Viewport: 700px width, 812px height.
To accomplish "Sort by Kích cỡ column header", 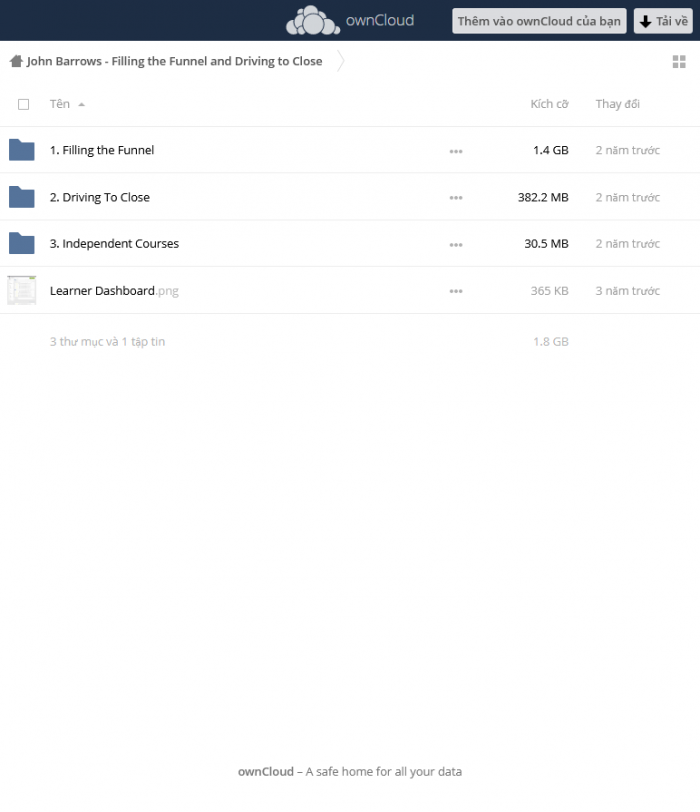I will click(549, 104).
